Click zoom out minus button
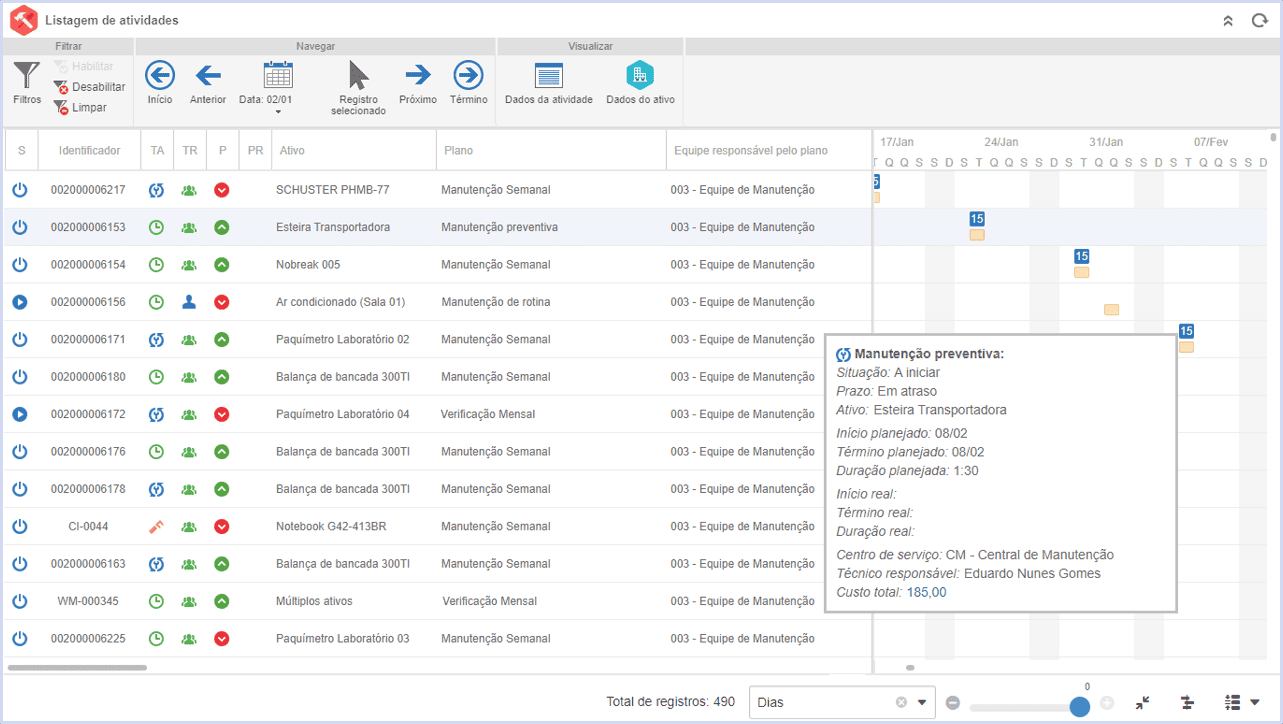Viewport: 1283px width, 724px height. point(953,703)
